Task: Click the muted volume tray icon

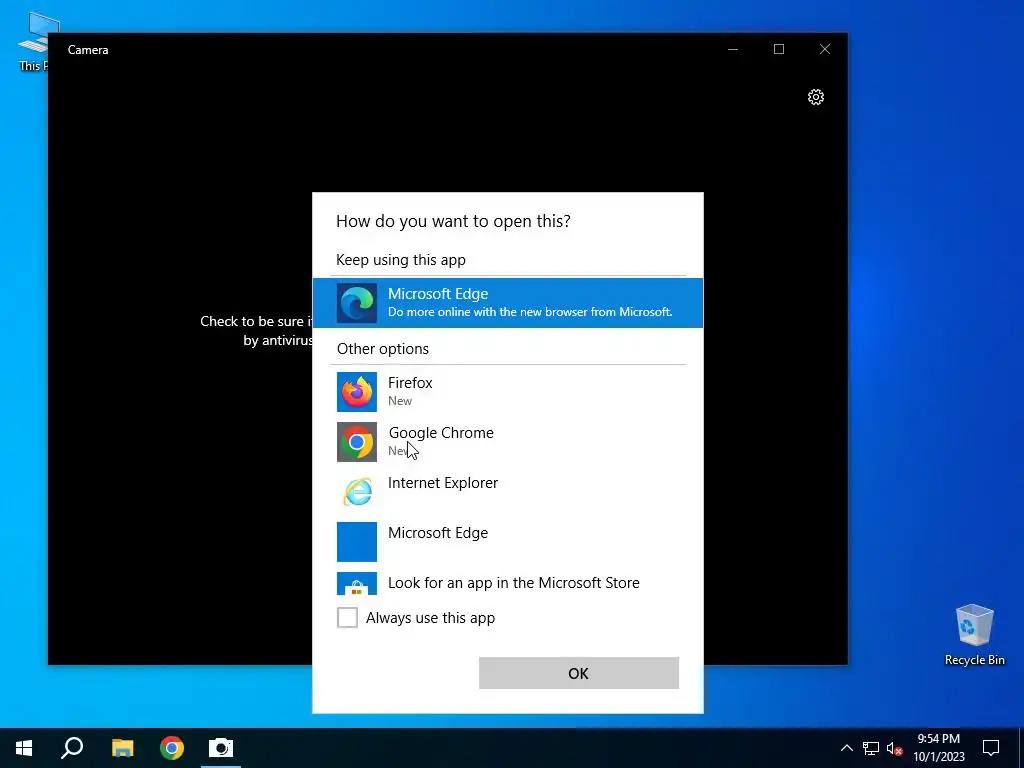Action: pyautogui.click(x=894, y=748)
